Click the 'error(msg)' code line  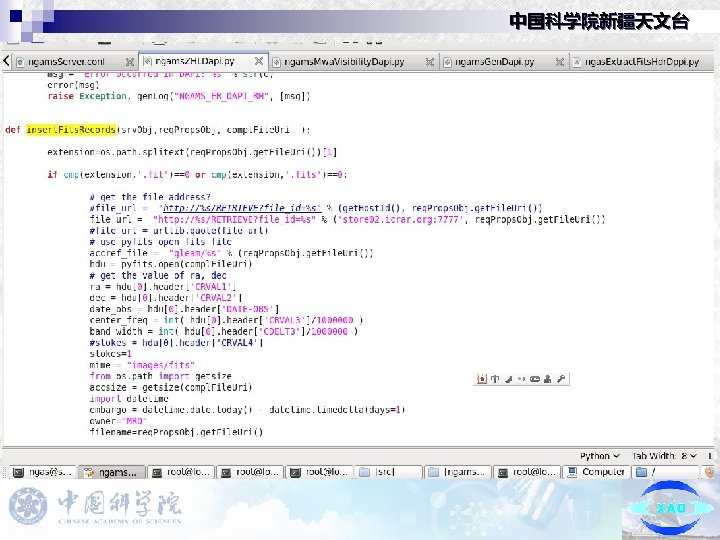[x=73, y=85]
